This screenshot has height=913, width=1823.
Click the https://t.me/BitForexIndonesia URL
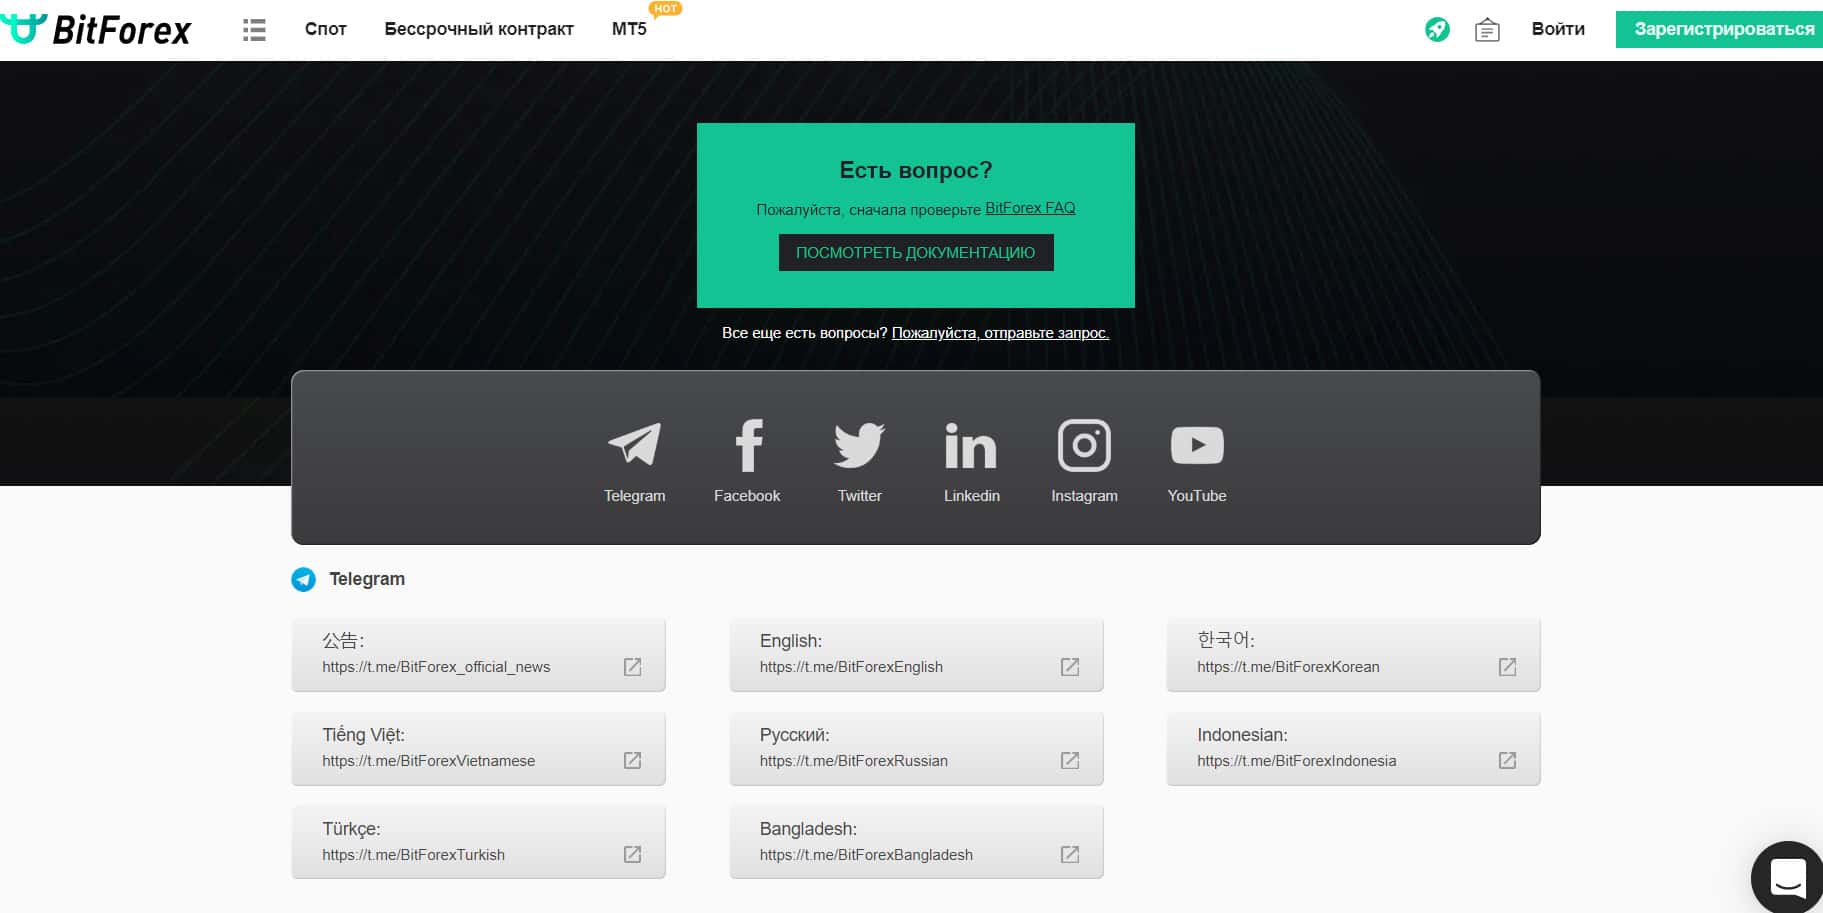1296,761
